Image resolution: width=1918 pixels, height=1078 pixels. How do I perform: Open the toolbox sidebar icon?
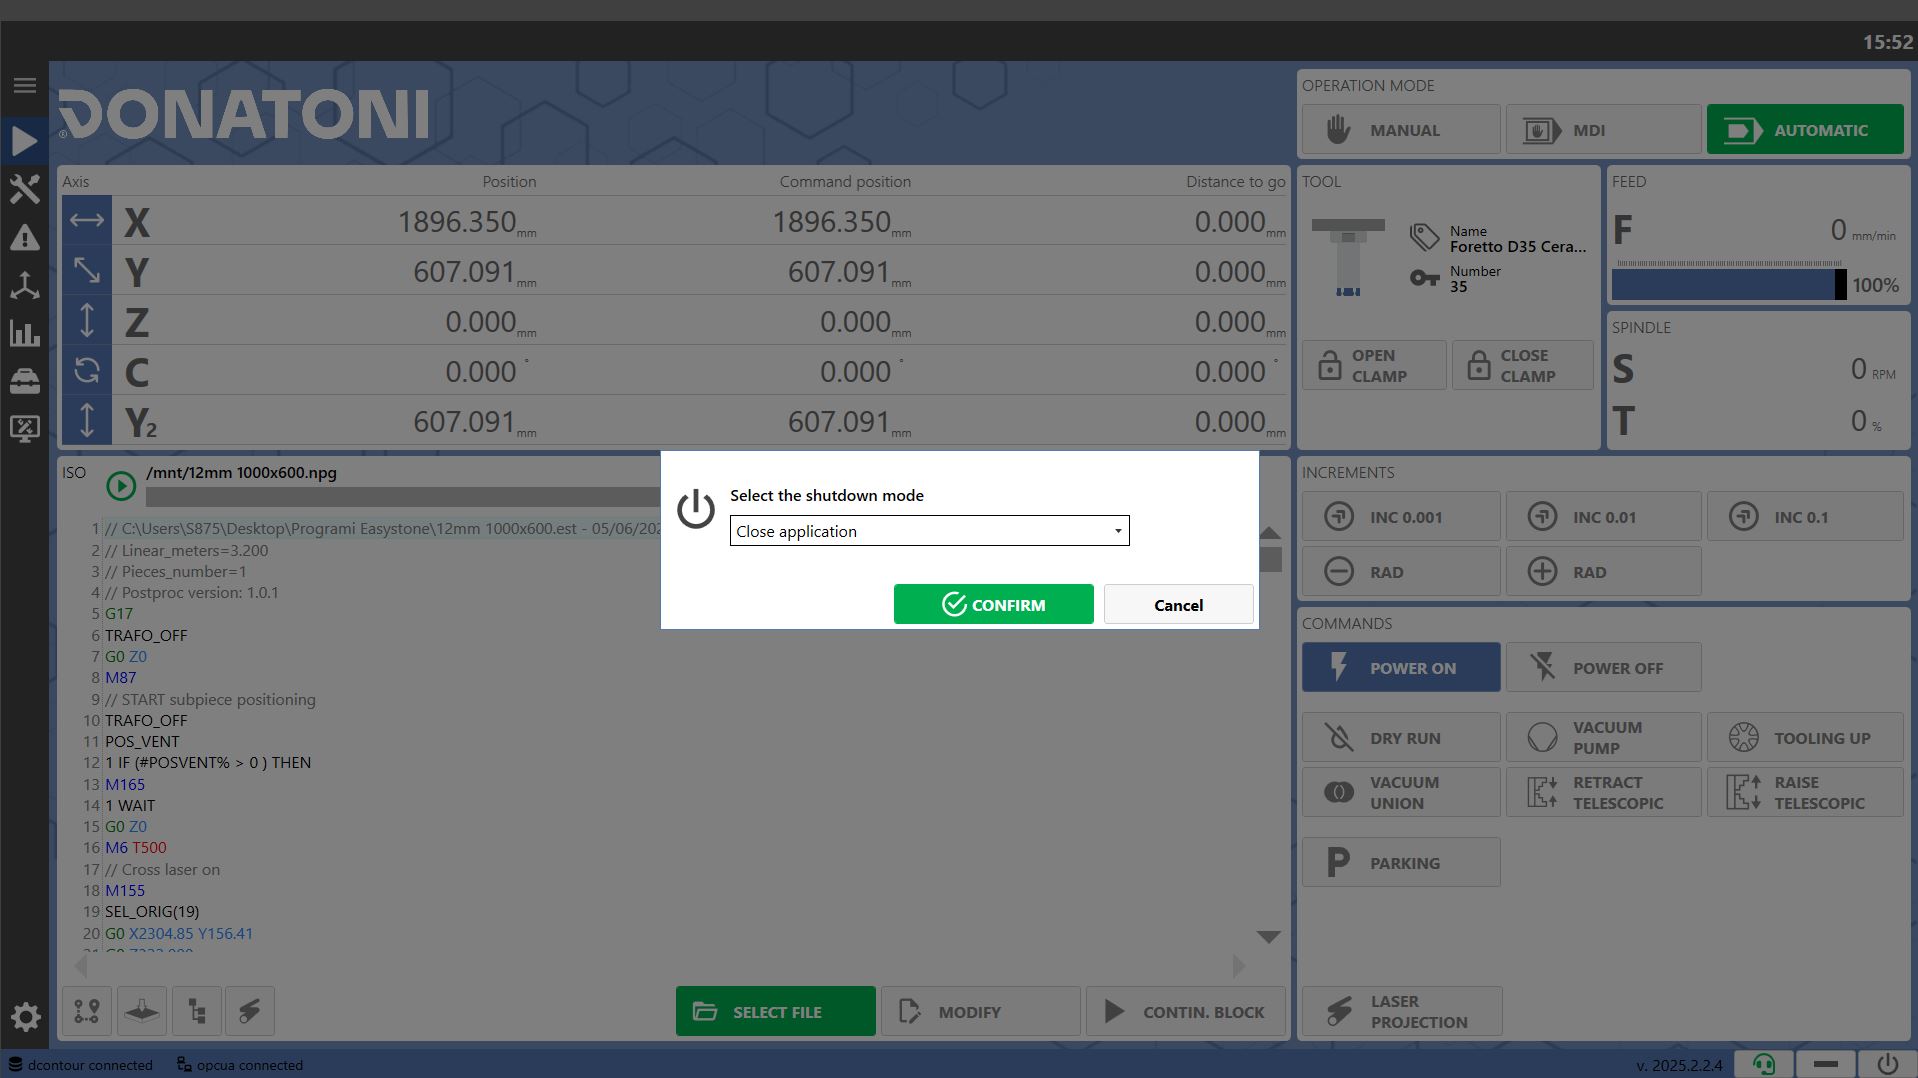point(25,381)
